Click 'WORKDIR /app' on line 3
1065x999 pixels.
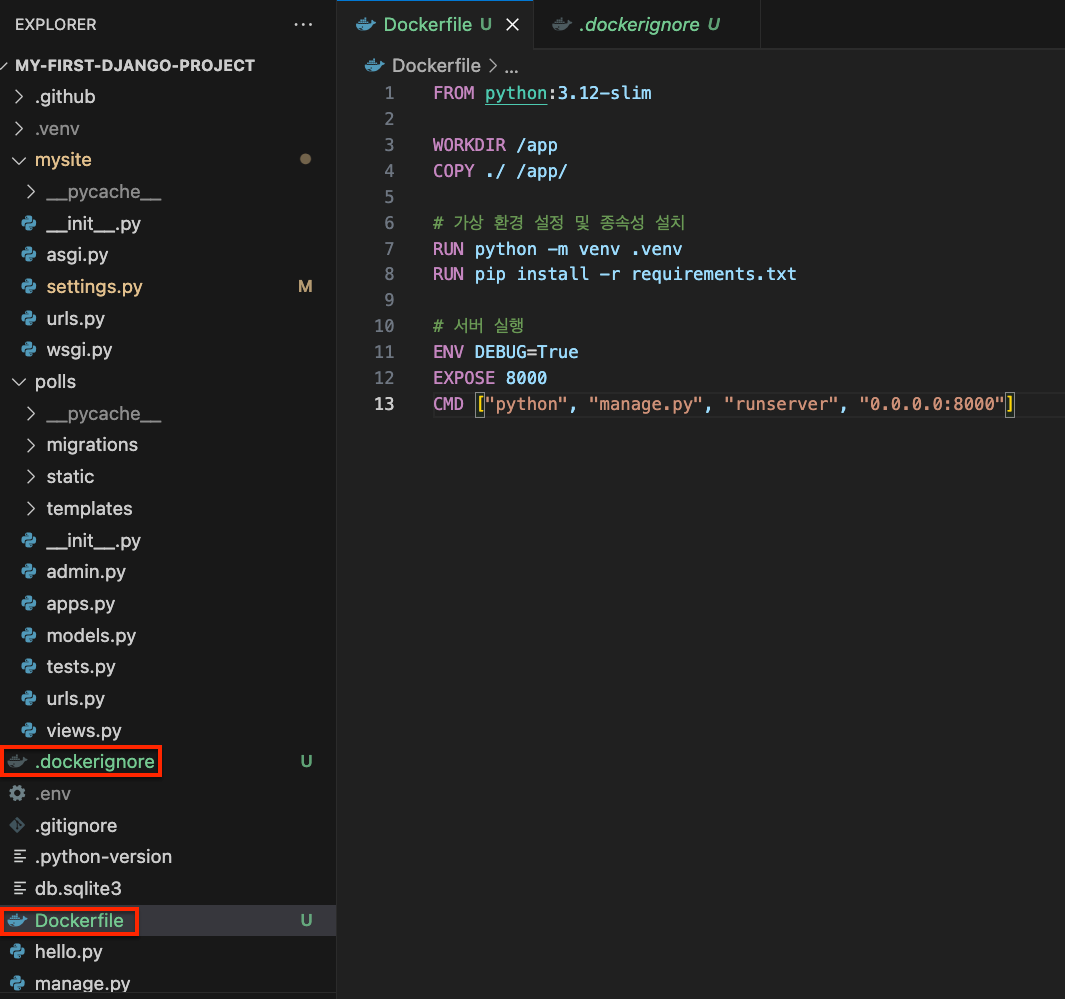coord(495,145)
